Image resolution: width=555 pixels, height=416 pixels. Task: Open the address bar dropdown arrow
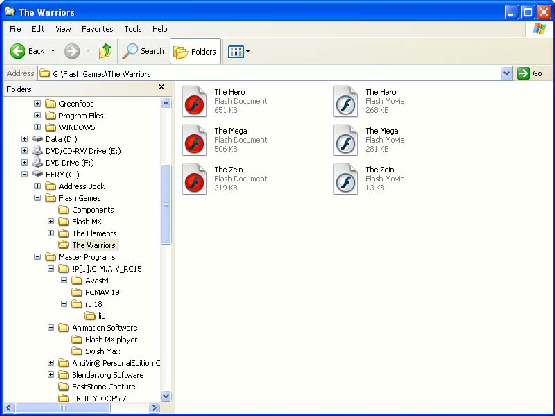coord(507,74)
